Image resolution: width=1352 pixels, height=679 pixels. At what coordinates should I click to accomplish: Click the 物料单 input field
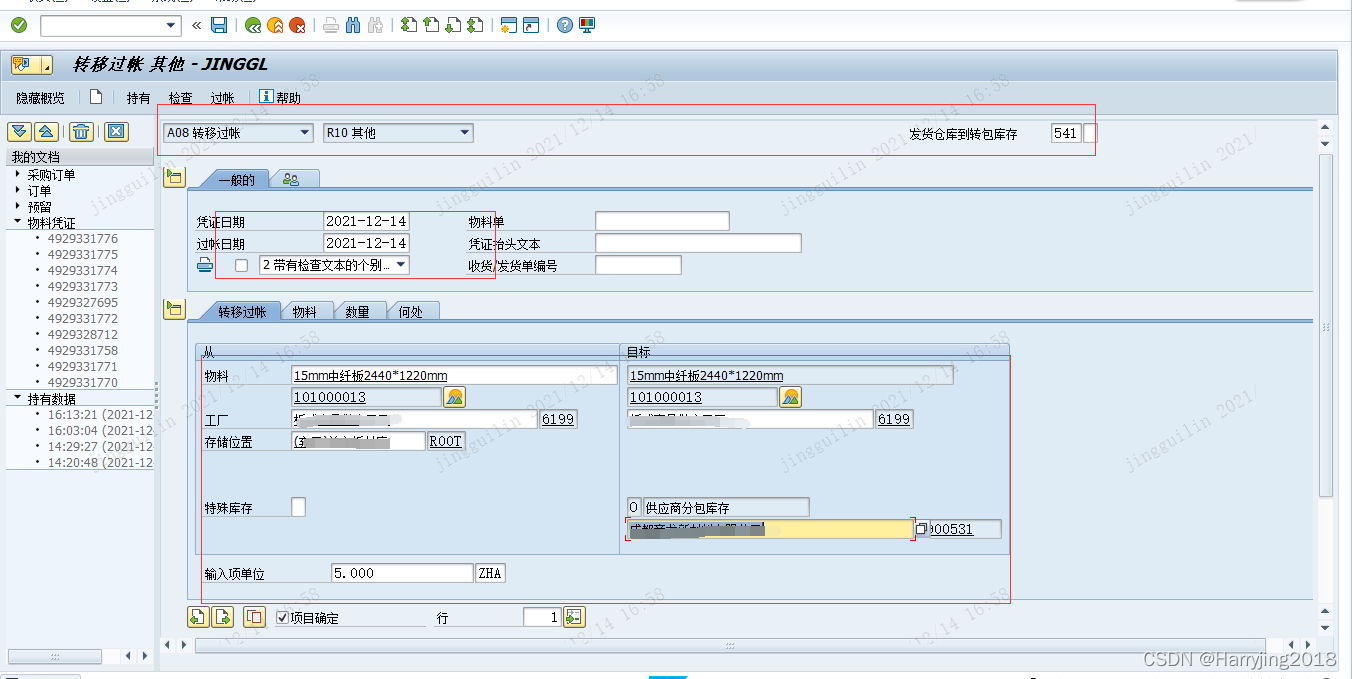[x=662, y=221]
